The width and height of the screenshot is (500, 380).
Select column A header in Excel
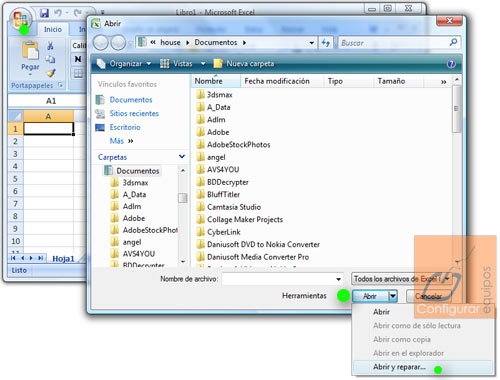pos(49,116)
